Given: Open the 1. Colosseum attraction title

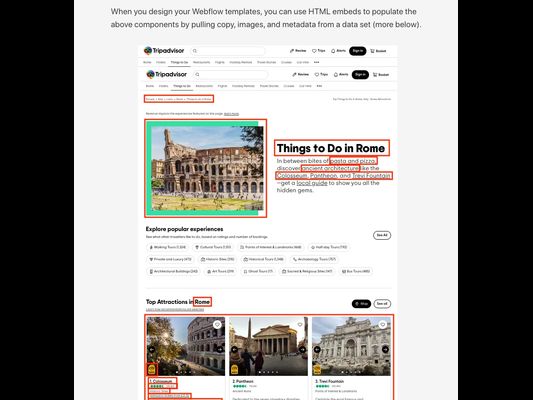Looking at the screenshot, I should (x=162, y=381).
